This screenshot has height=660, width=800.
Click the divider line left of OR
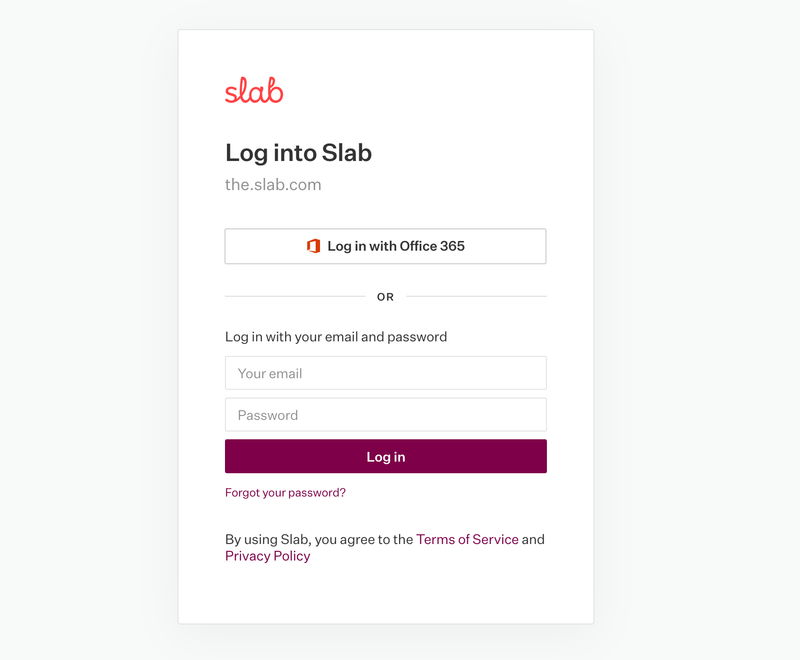point(295,297)
